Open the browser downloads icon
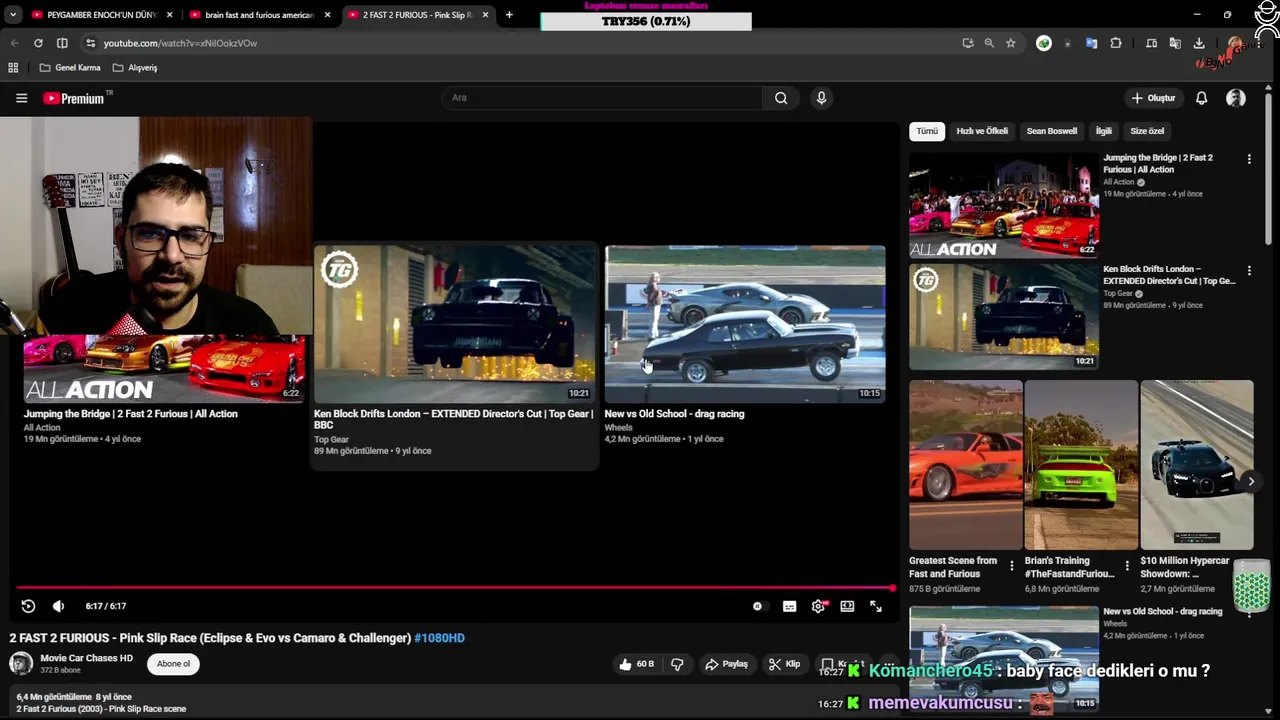The height and width of the screenshot is (720, 1280). pos(1199,43)
